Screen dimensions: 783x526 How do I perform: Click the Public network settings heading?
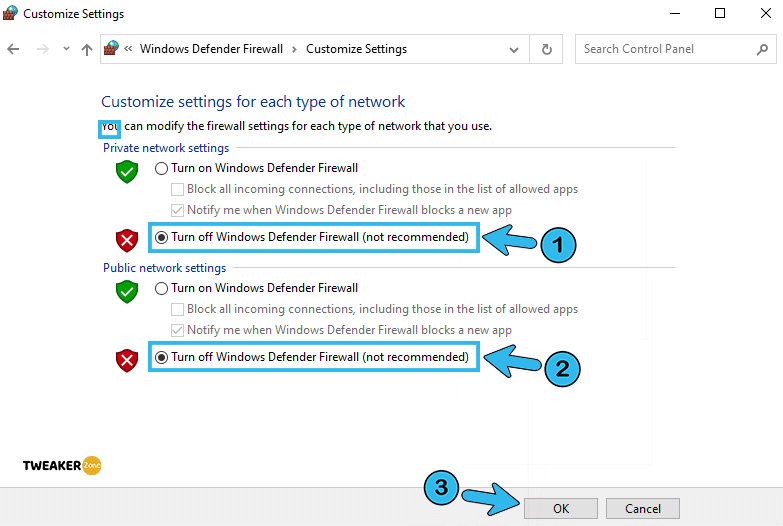pos(164,268)
